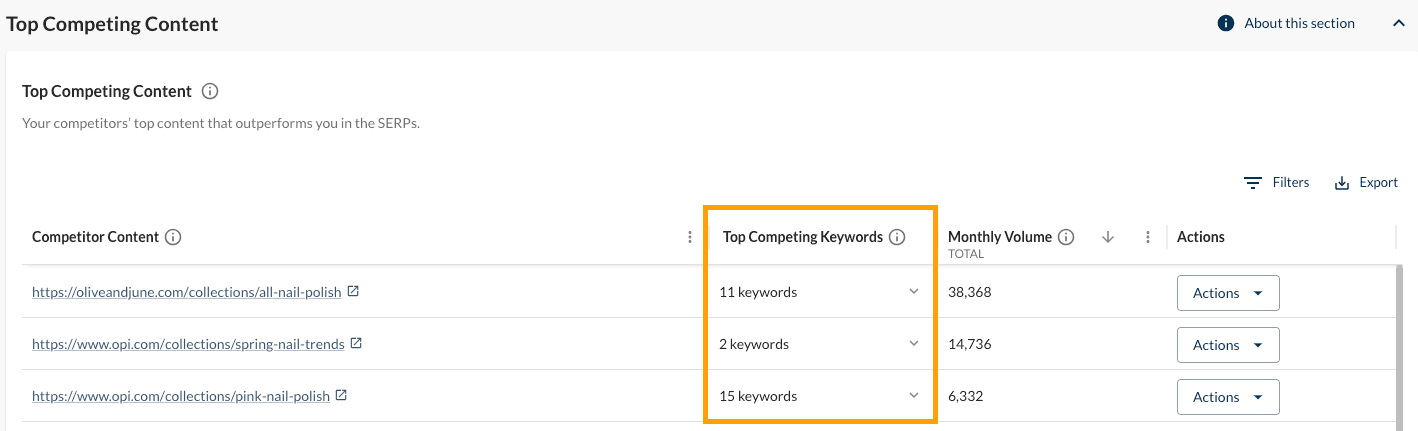Open Actions menu for pink-nail-polish row

tap(1228, 397)
